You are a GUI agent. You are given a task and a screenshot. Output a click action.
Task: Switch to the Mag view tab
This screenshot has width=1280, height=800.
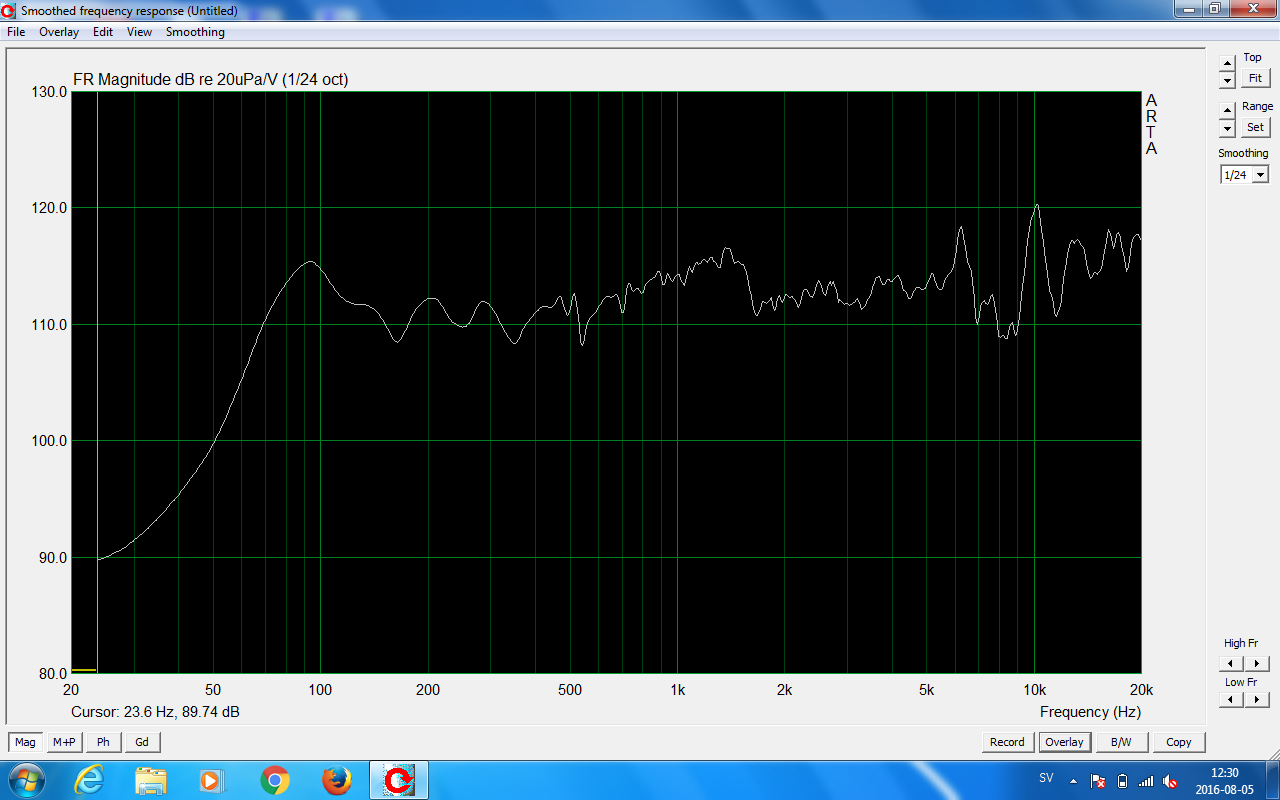point(25,742)
